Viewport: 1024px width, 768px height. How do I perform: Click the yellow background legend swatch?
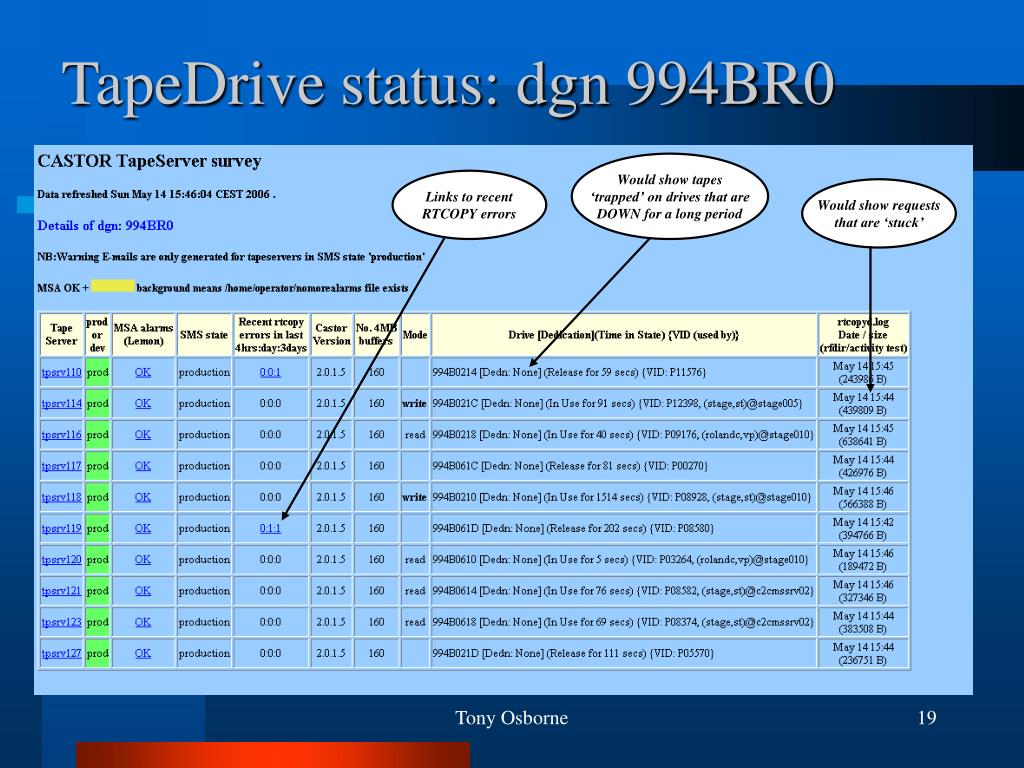click(113, 286)
